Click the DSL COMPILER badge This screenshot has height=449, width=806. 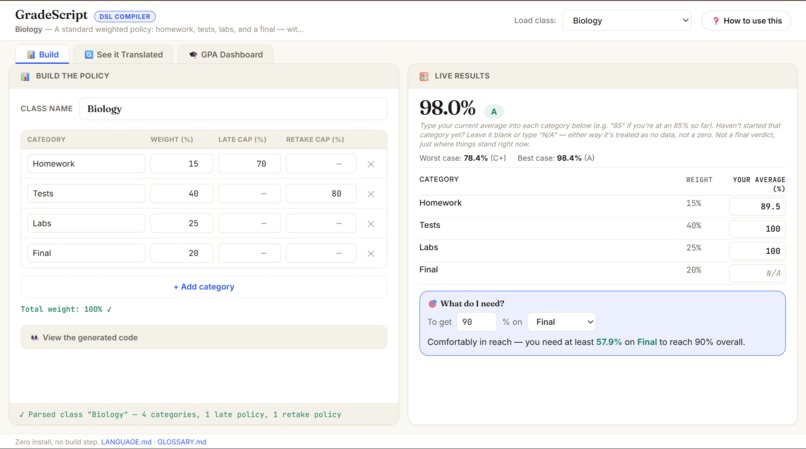125,16
